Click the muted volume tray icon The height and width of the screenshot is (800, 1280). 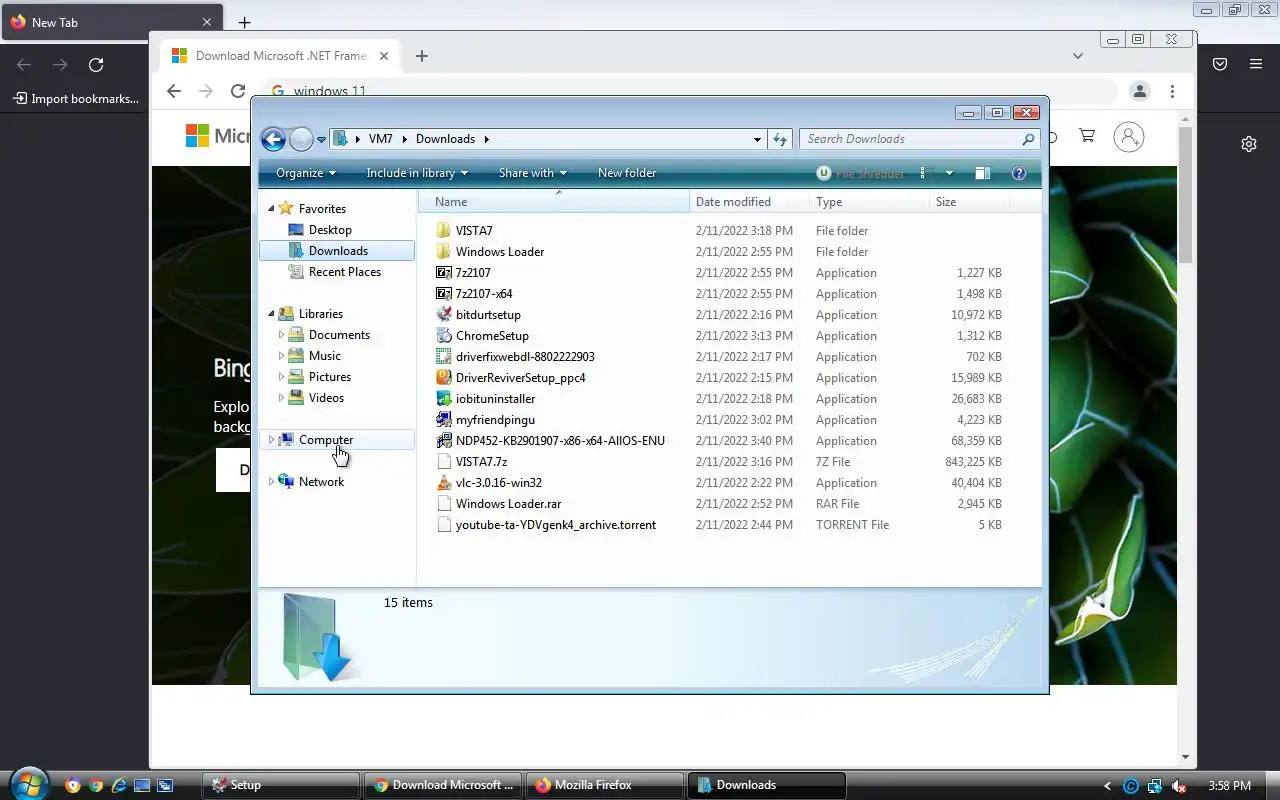(1179, 786)
